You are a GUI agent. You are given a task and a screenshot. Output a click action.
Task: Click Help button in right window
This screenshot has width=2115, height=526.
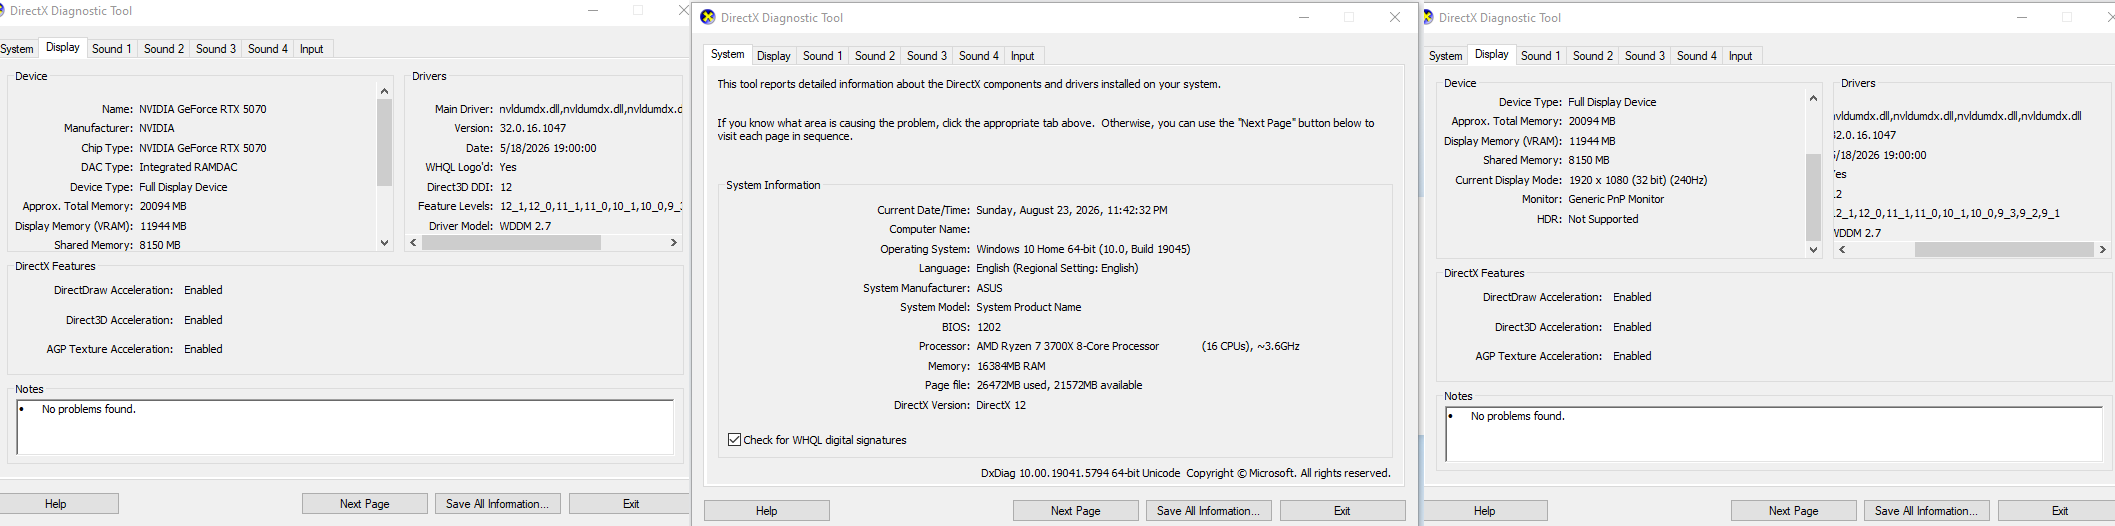[x=1485, y=511]
